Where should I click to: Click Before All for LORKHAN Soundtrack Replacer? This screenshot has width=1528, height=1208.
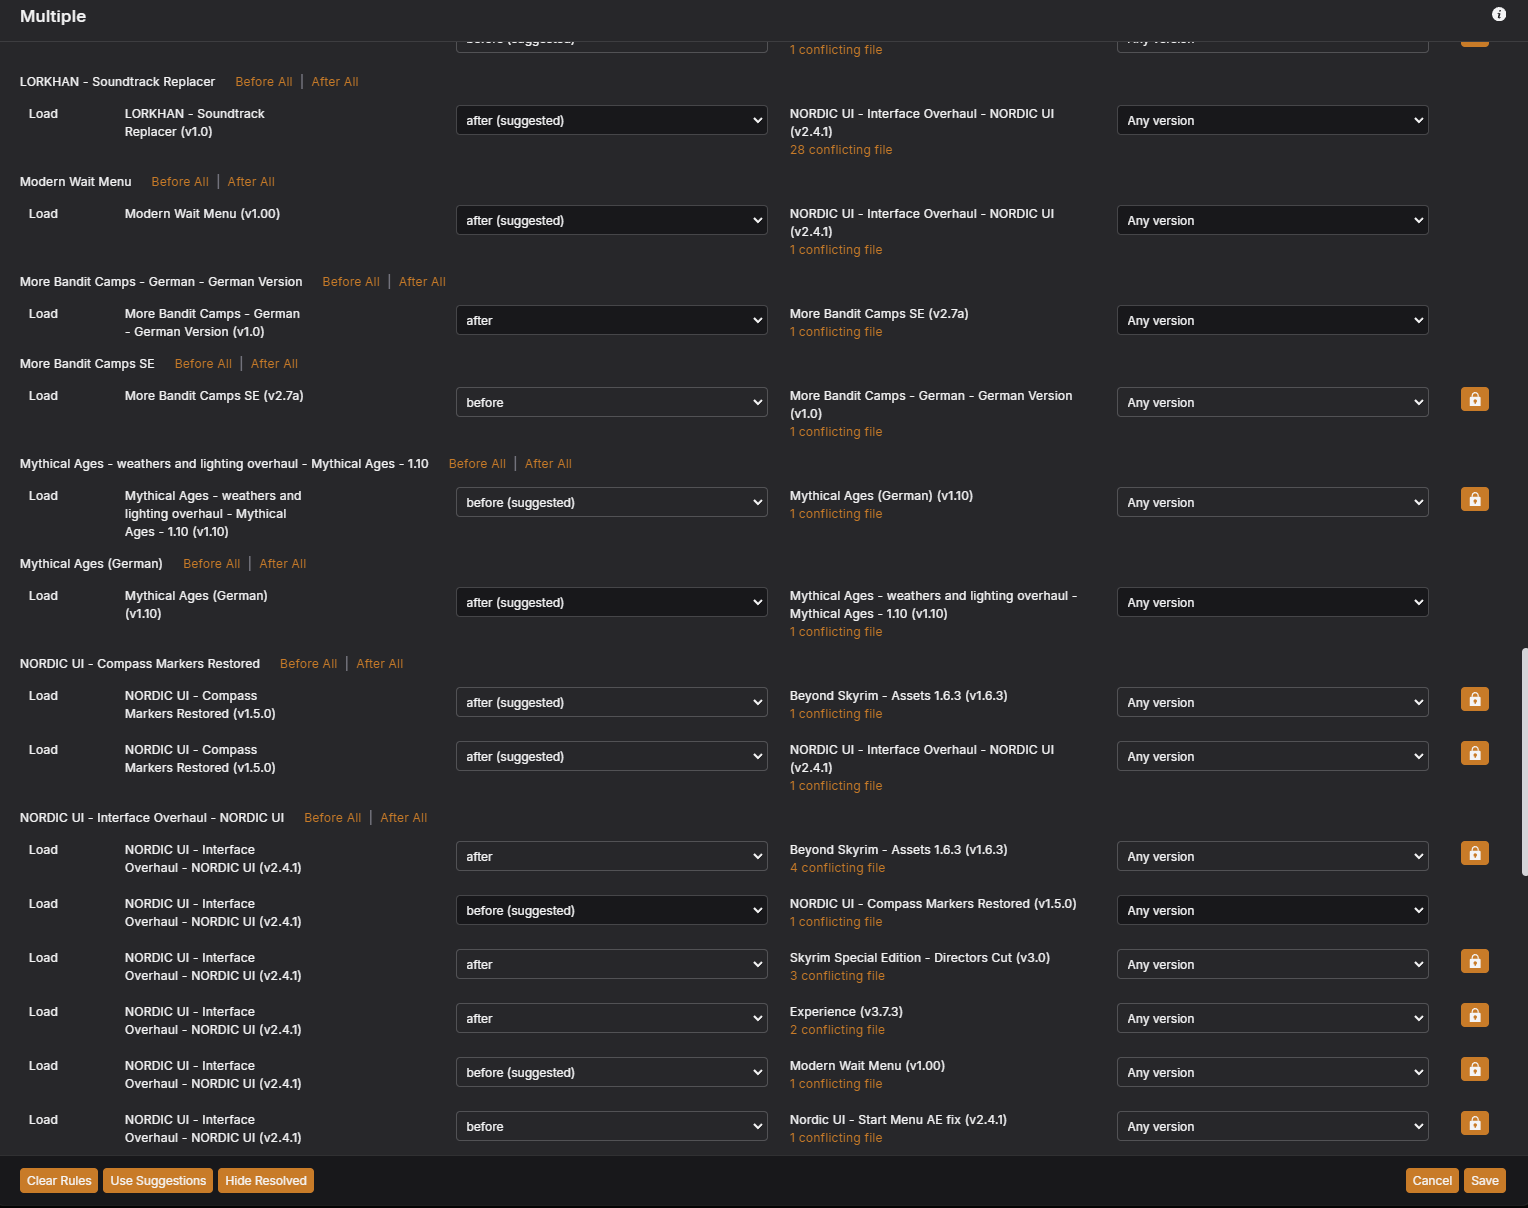click(264, 82)
